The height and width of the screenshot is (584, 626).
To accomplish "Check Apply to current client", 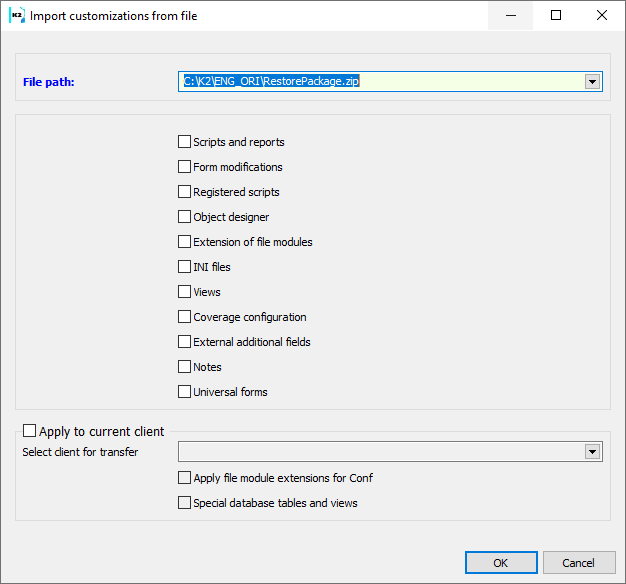I will click(29, 431).
